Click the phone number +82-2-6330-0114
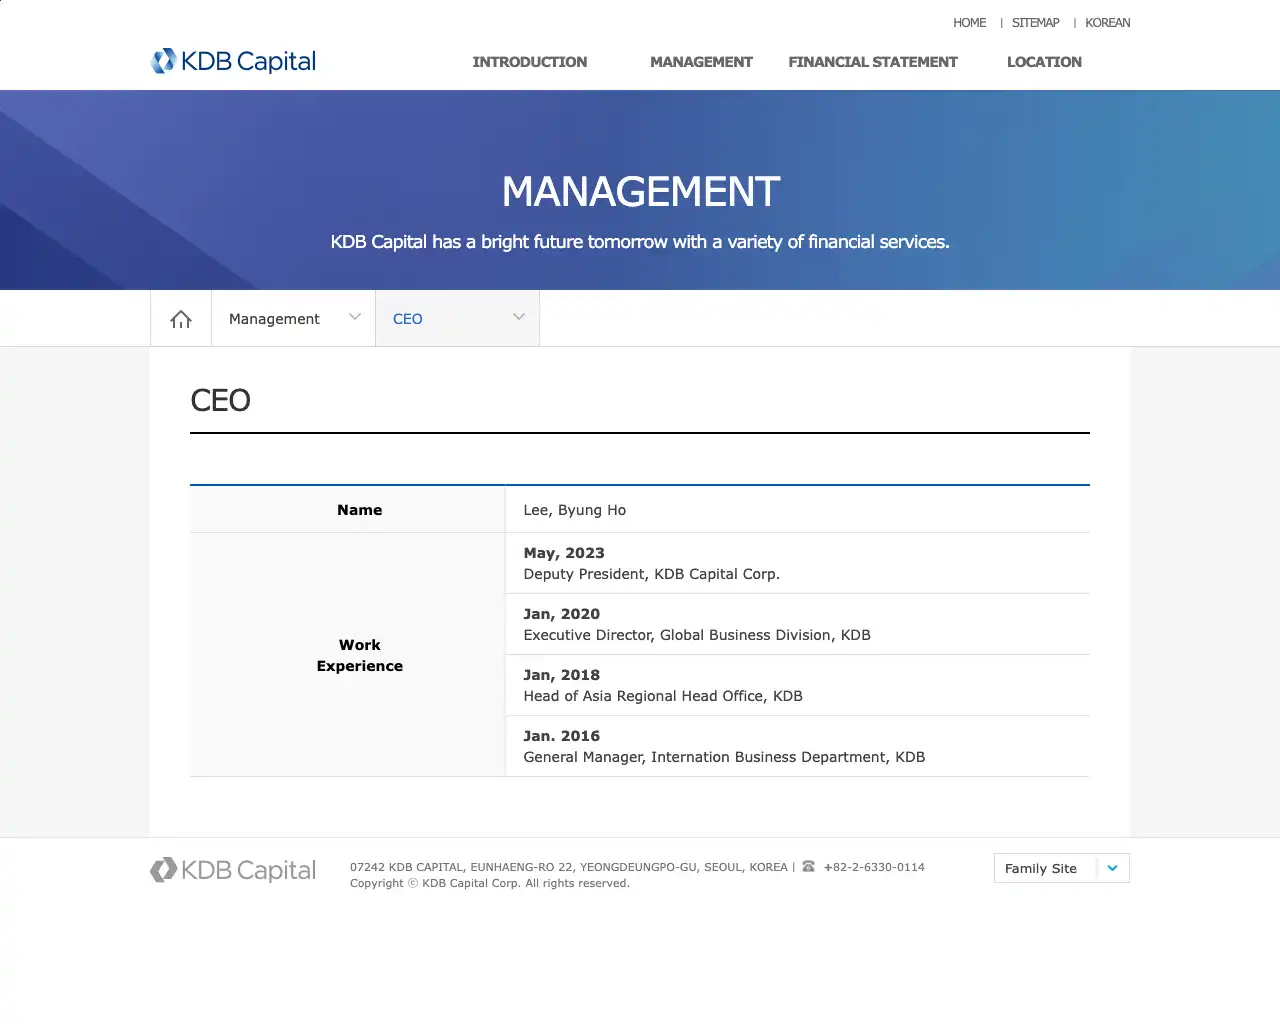This screenshot has height=1024, width=1280. (874, 867)
